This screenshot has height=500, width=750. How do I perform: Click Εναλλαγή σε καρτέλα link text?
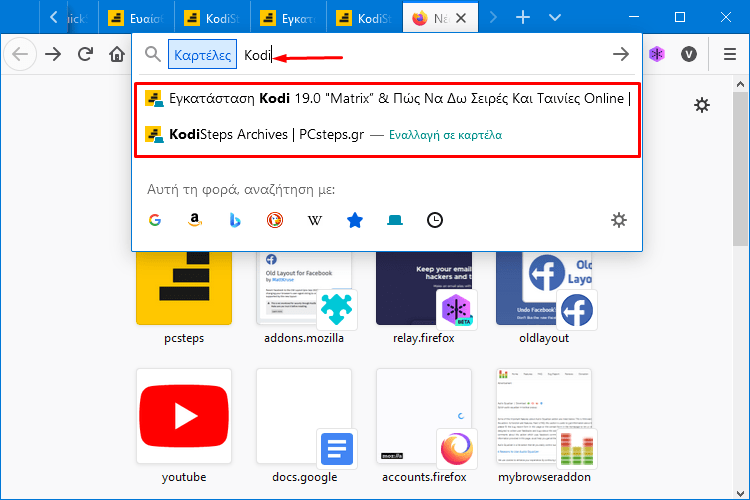tap(445, 135)
